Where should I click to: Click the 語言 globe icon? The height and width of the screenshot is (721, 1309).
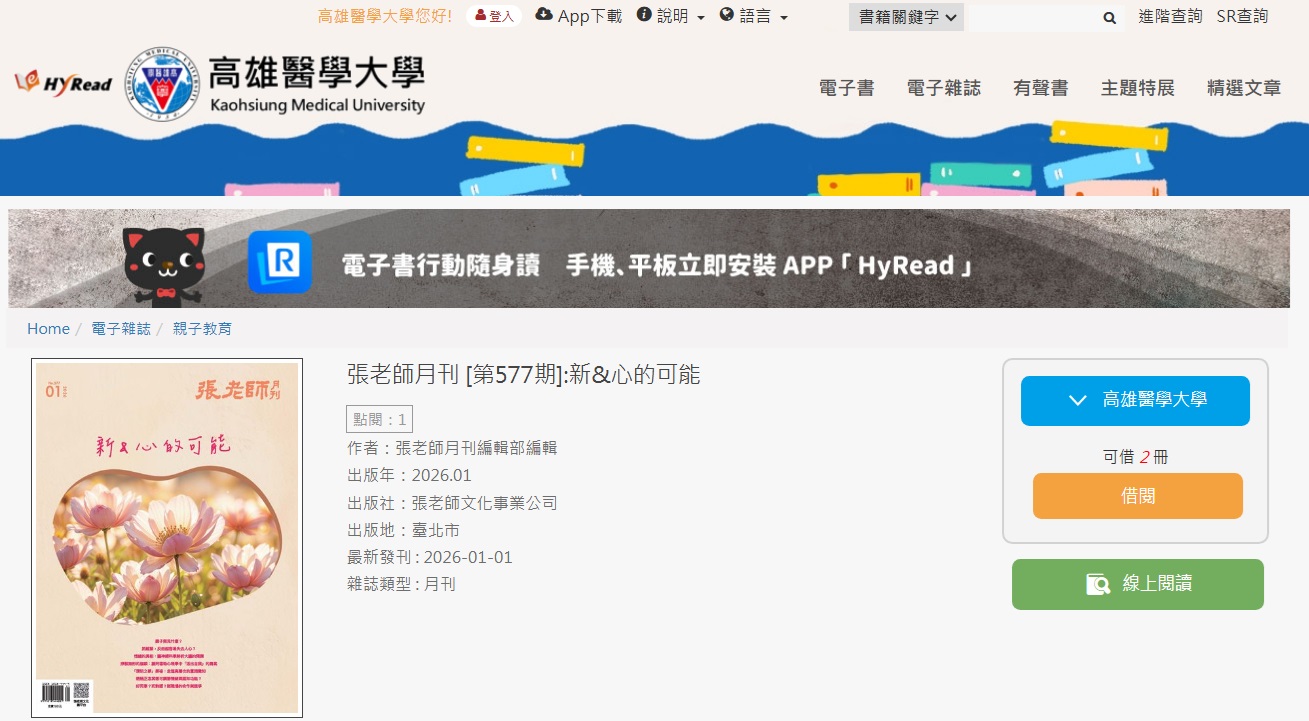(725, 15)
